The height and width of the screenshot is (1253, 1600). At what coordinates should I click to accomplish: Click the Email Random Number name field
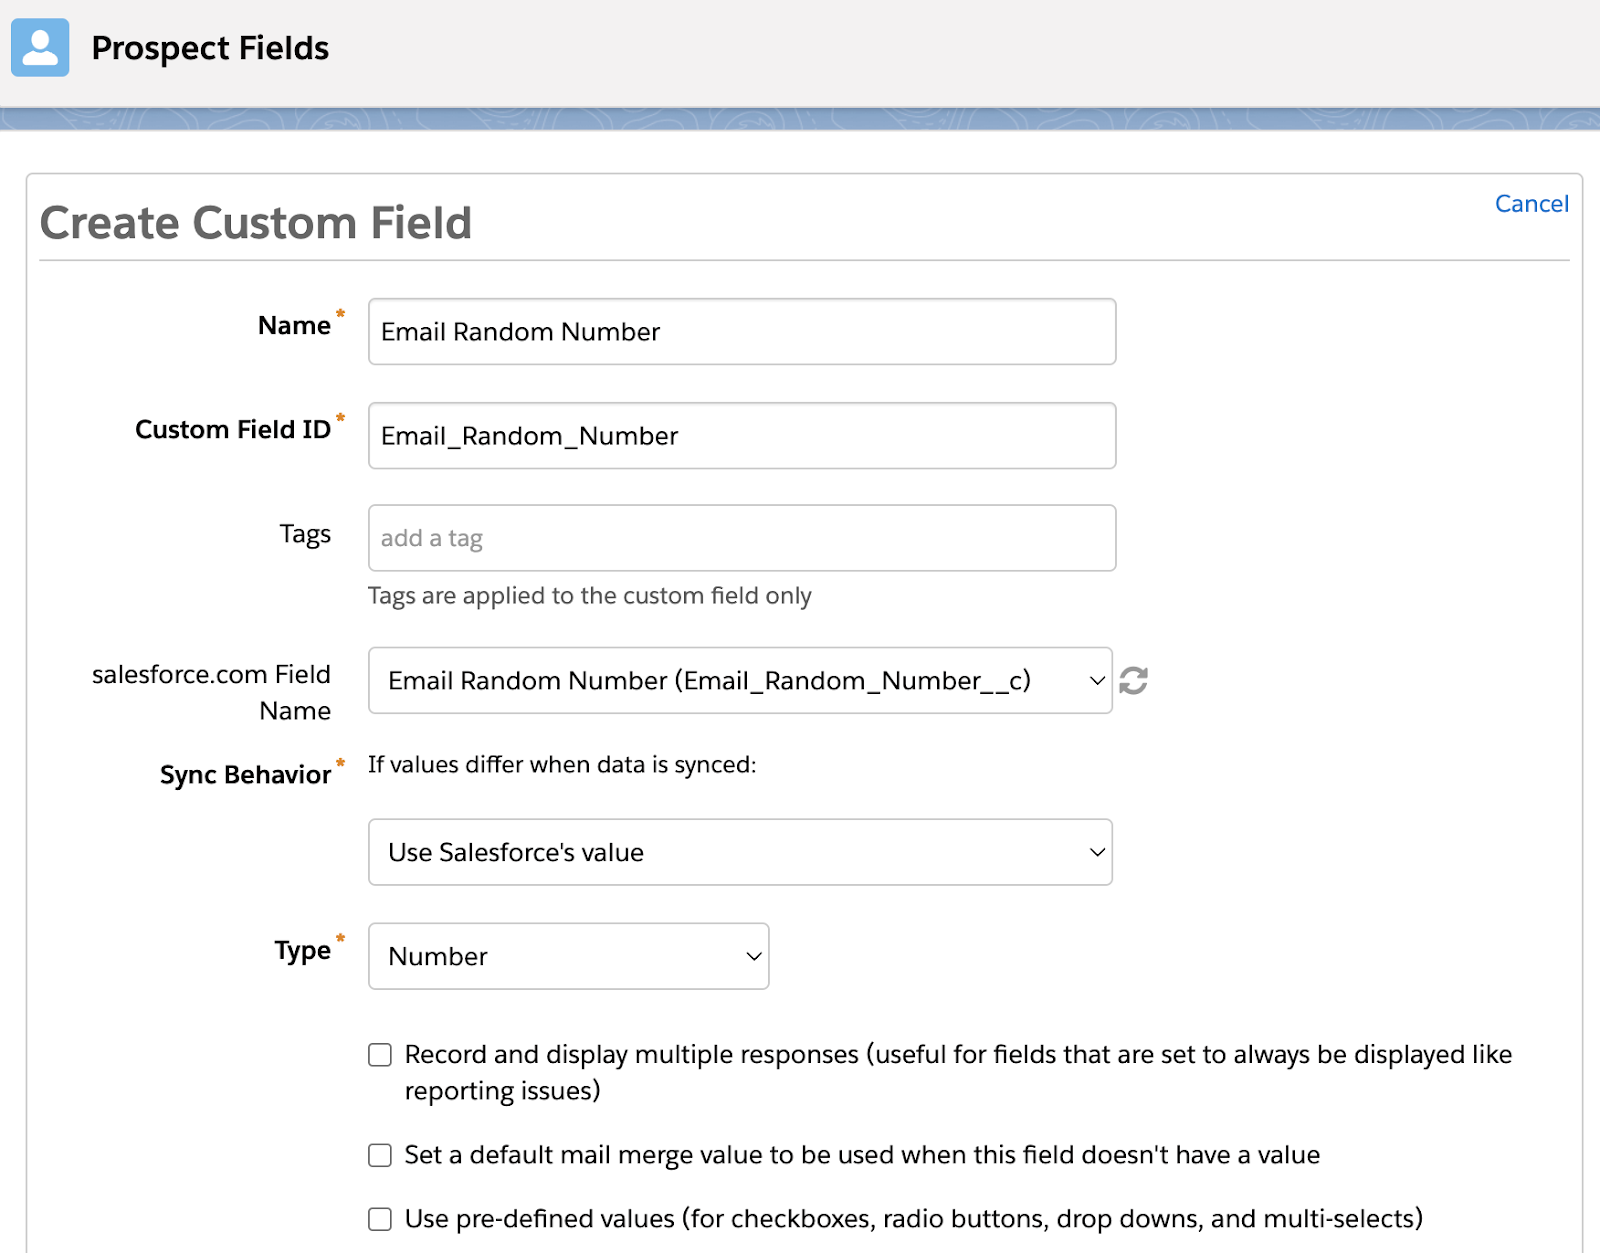click(x=742, y=332)
